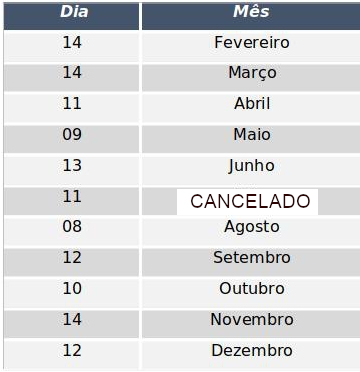Click the CANCELADO label
The width and height of the screenshot is (360, 372).
pyautogui.click(x=250, y=202)
